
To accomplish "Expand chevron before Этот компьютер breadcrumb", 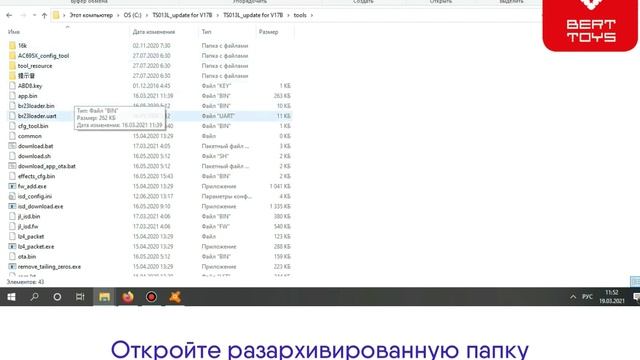I will coord(64,15).
